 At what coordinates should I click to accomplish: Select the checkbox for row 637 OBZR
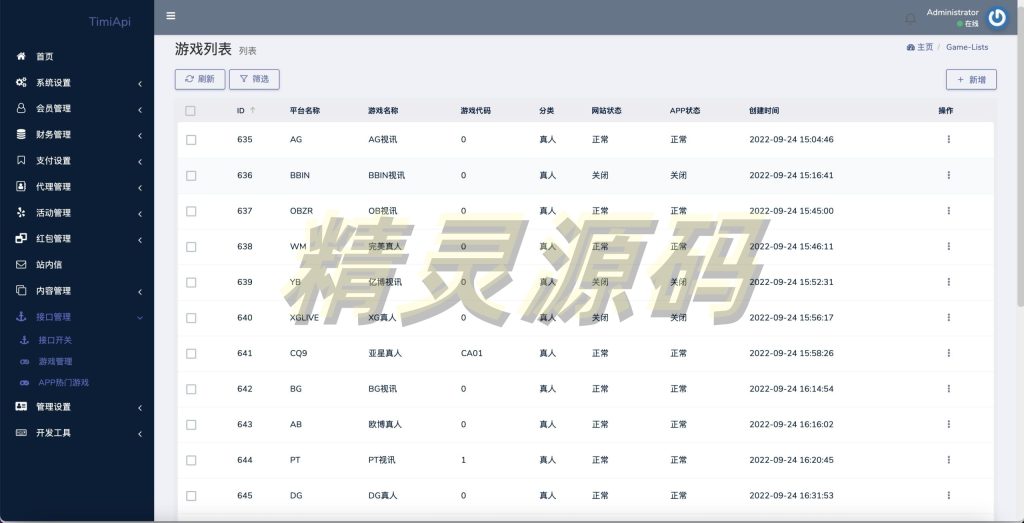(191, 211)
